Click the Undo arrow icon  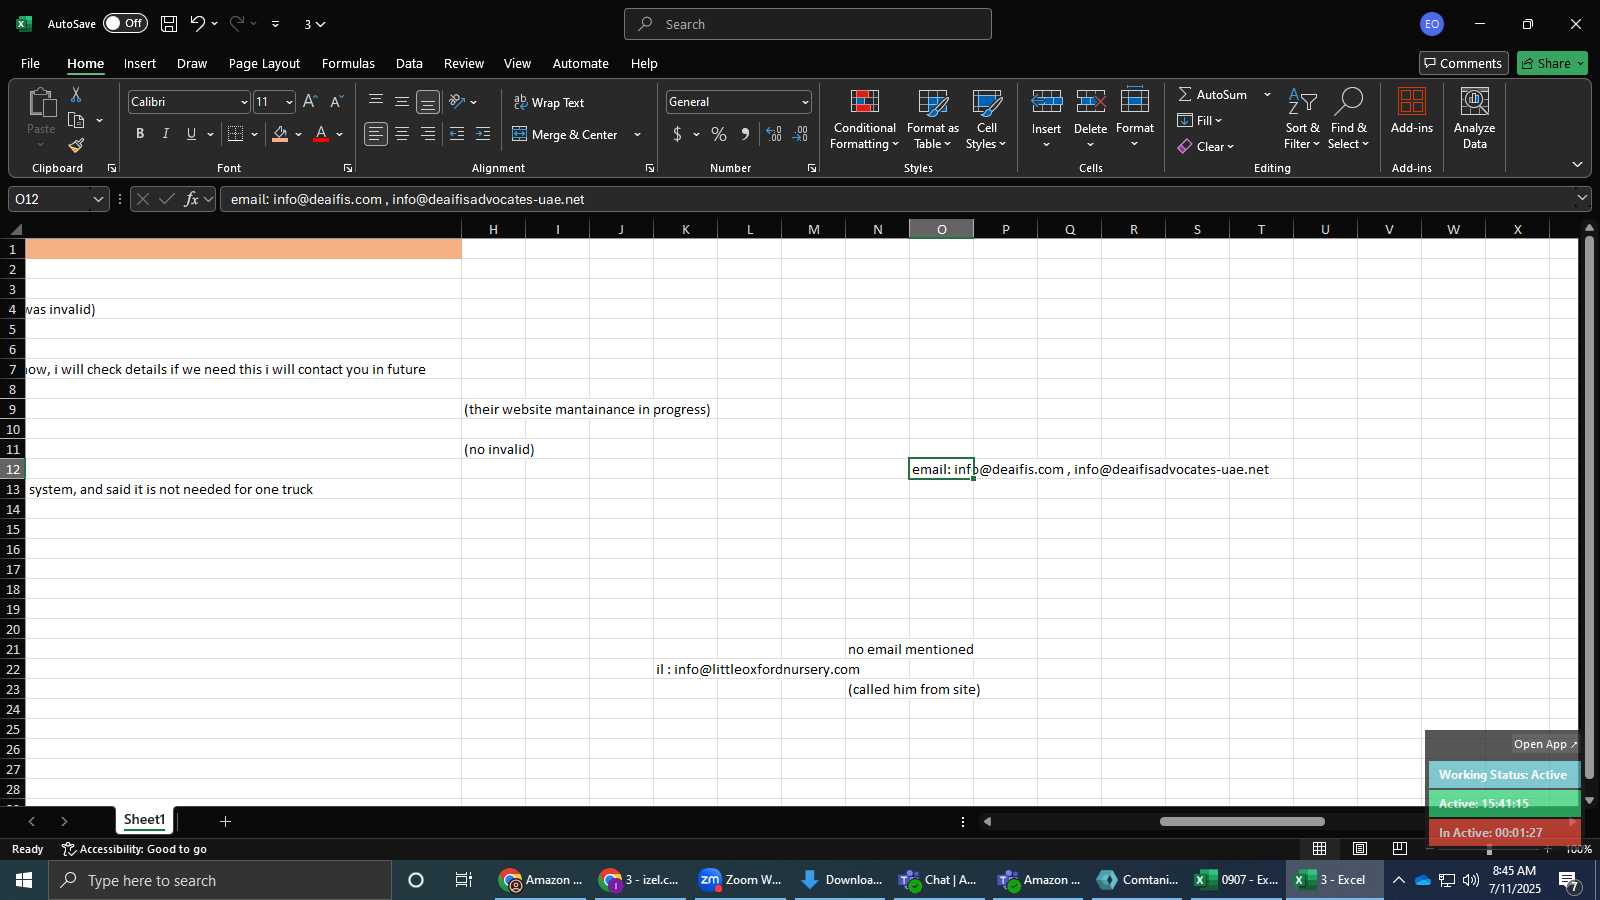pos(198,23)
